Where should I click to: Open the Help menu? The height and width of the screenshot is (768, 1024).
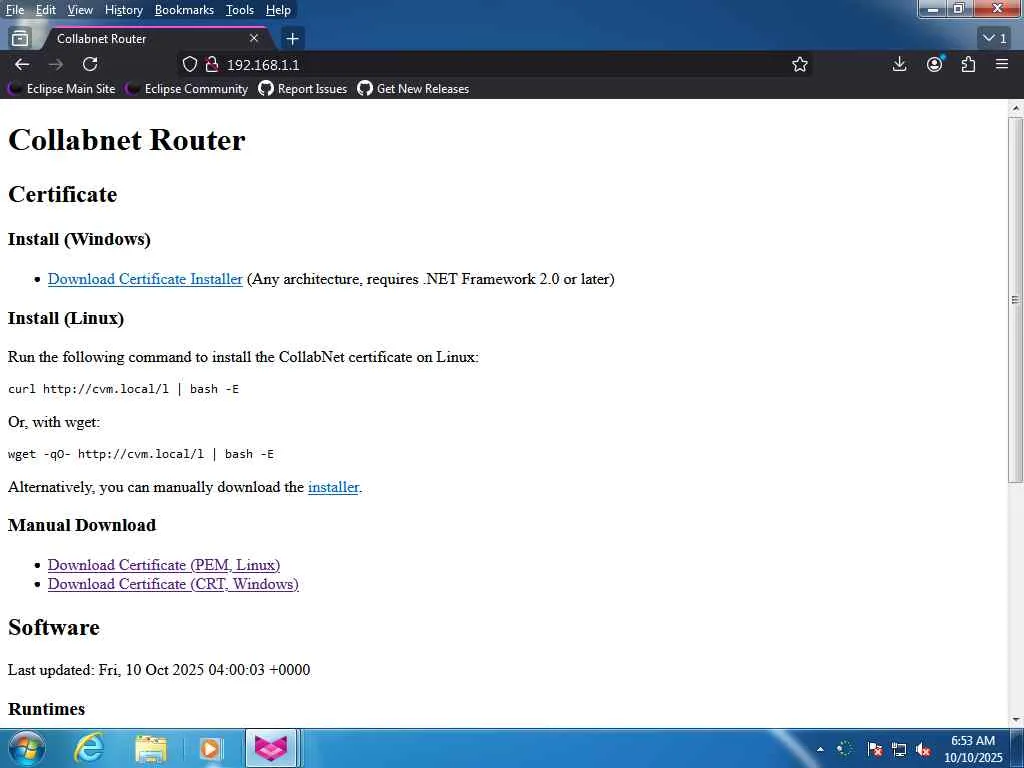278,10
